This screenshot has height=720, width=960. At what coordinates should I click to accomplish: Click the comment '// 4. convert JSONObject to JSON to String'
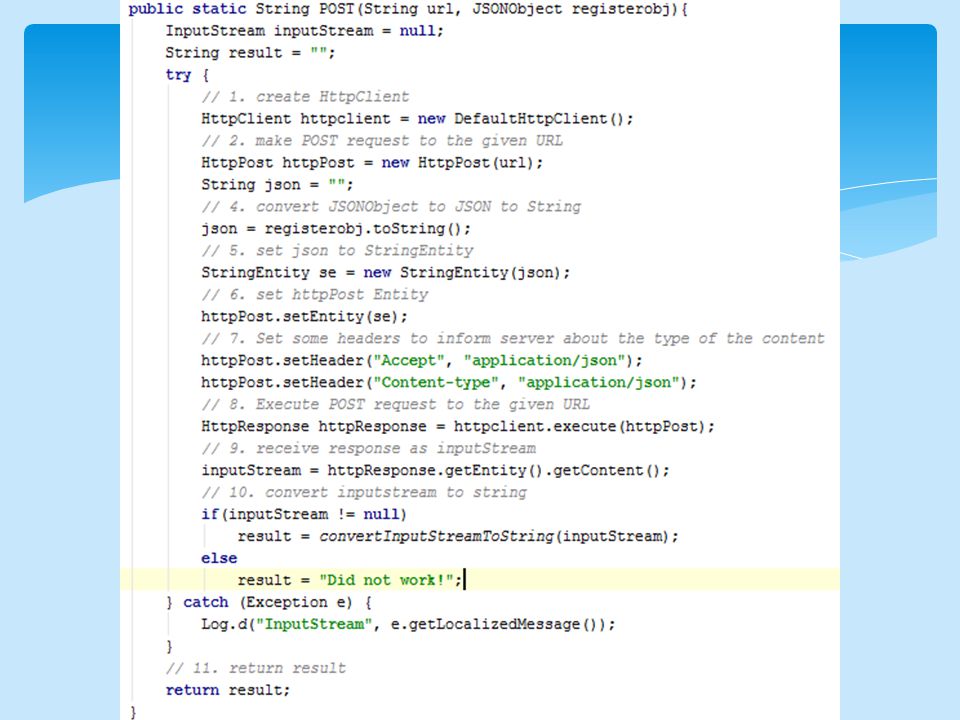(x=391, y=206)
